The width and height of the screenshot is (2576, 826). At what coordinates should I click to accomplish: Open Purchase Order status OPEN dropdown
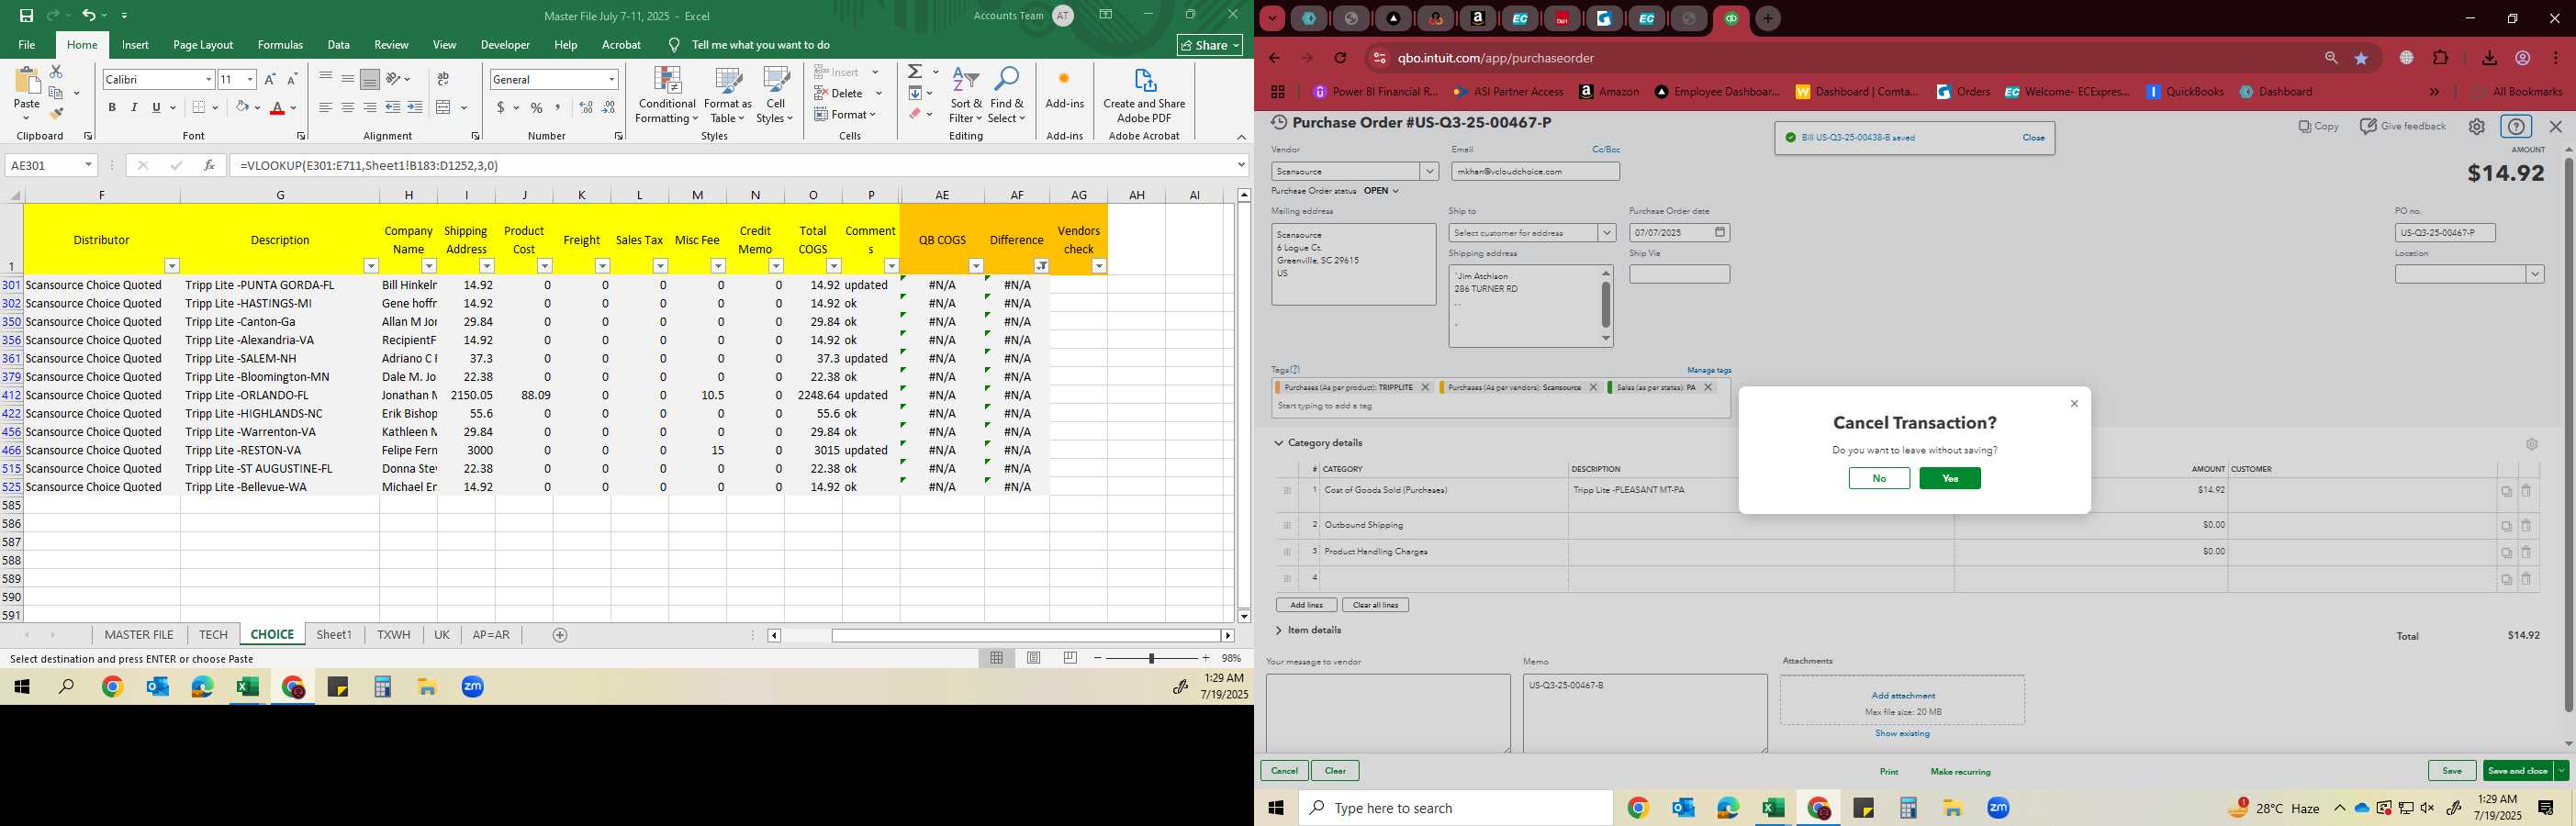click(1381, 191)
